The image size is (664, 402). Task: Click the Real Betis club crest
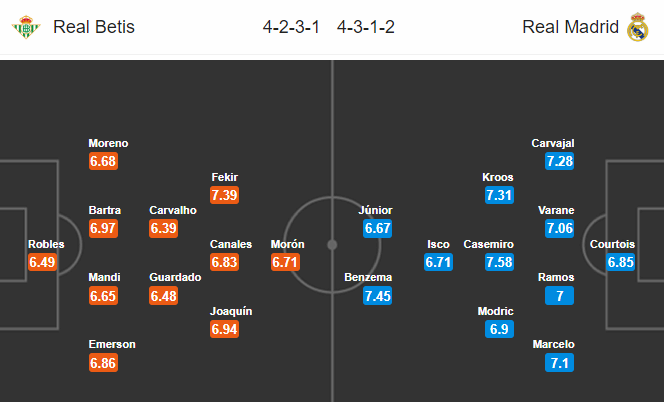click(x=25, y=27)
